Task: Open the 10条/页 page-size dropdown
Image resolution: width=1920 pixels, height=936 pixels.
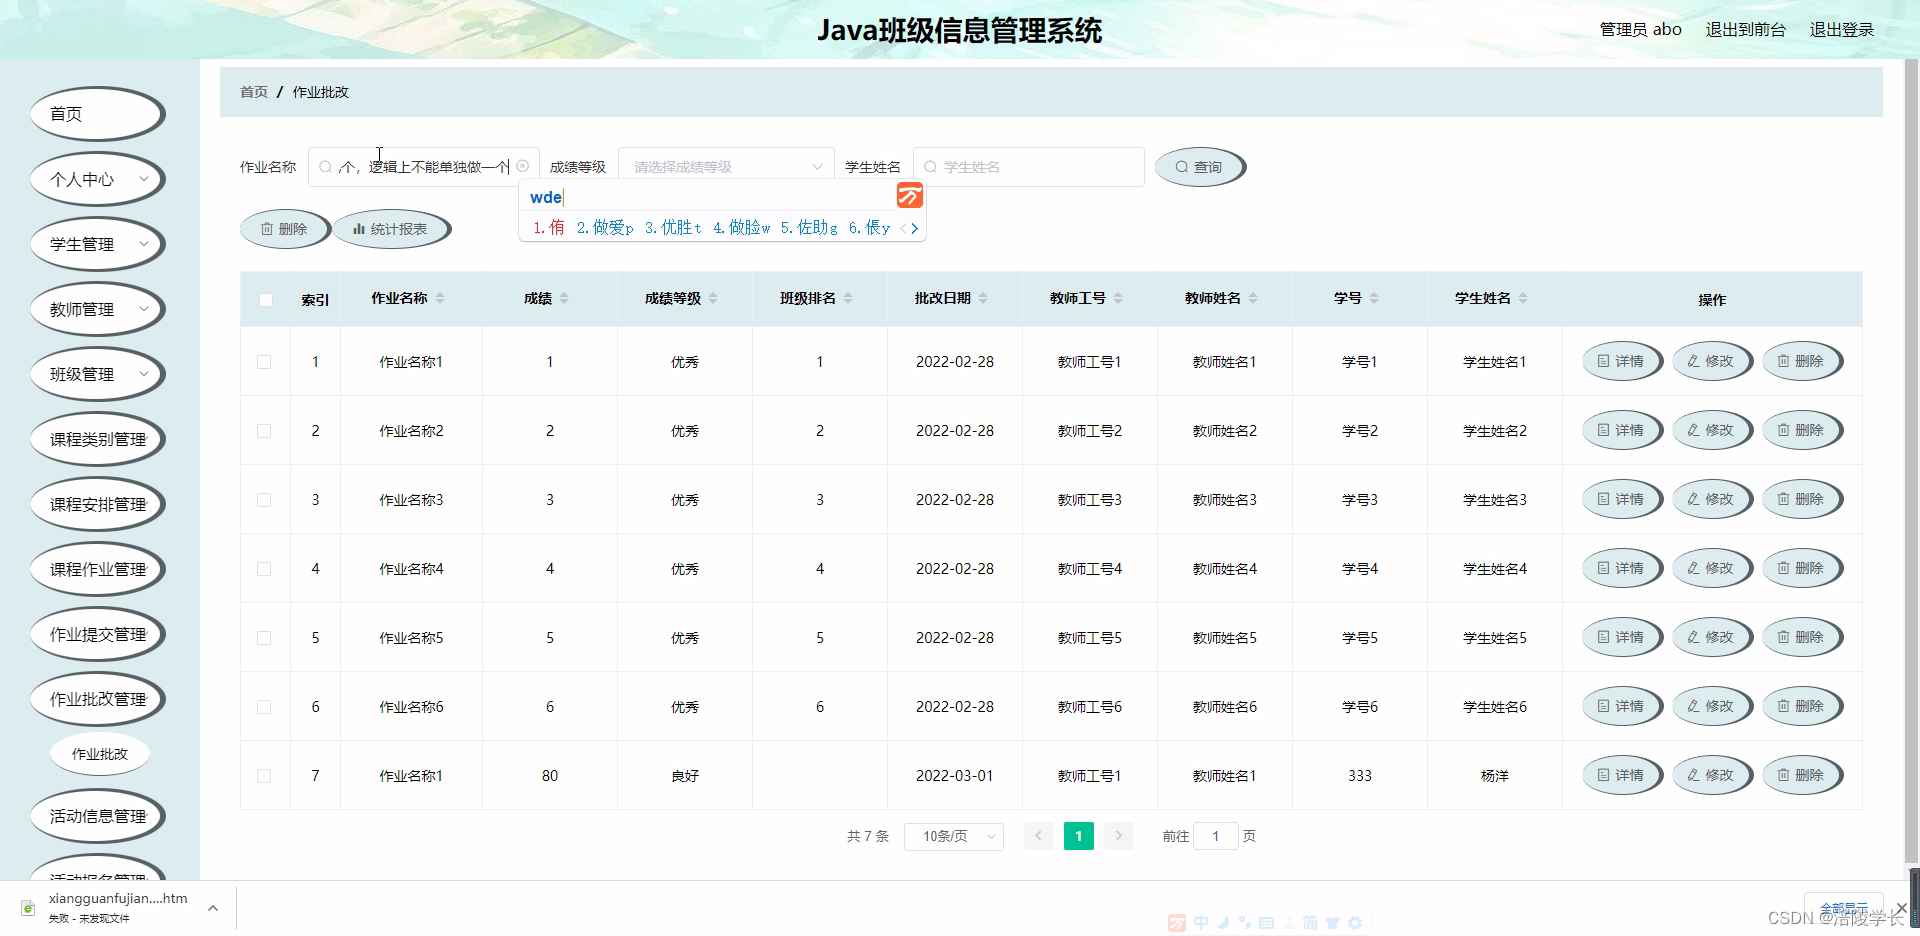Action: 953,836
